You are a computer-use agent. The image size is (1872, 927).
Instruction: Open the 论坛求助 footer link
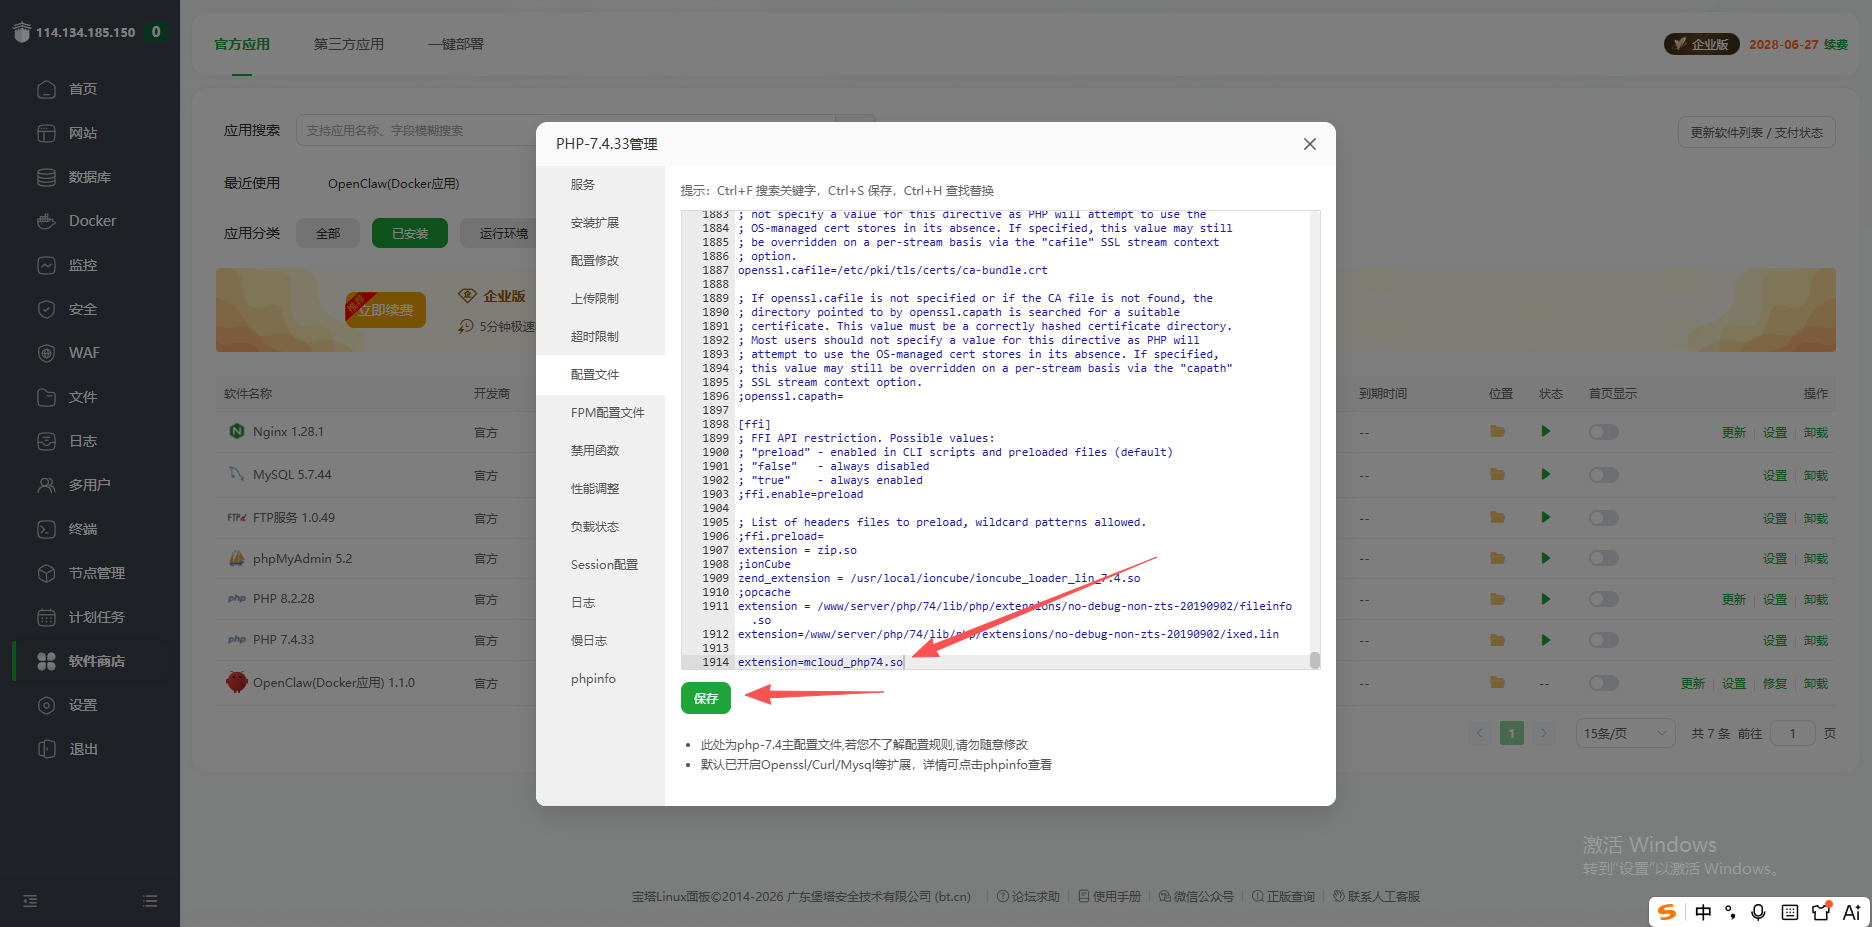(x=1028, y=897)
